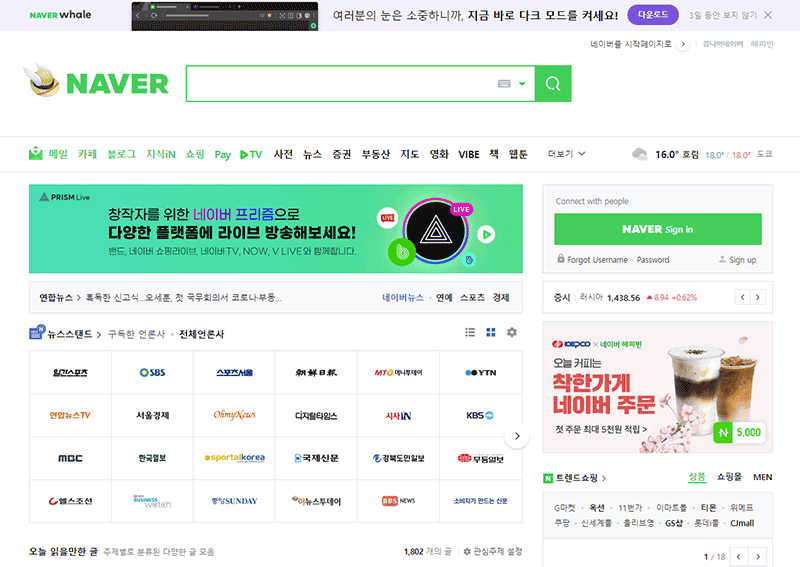Click the green NAVER Sign in button
The height and width of the screenshot is (567, 800).
658,229
